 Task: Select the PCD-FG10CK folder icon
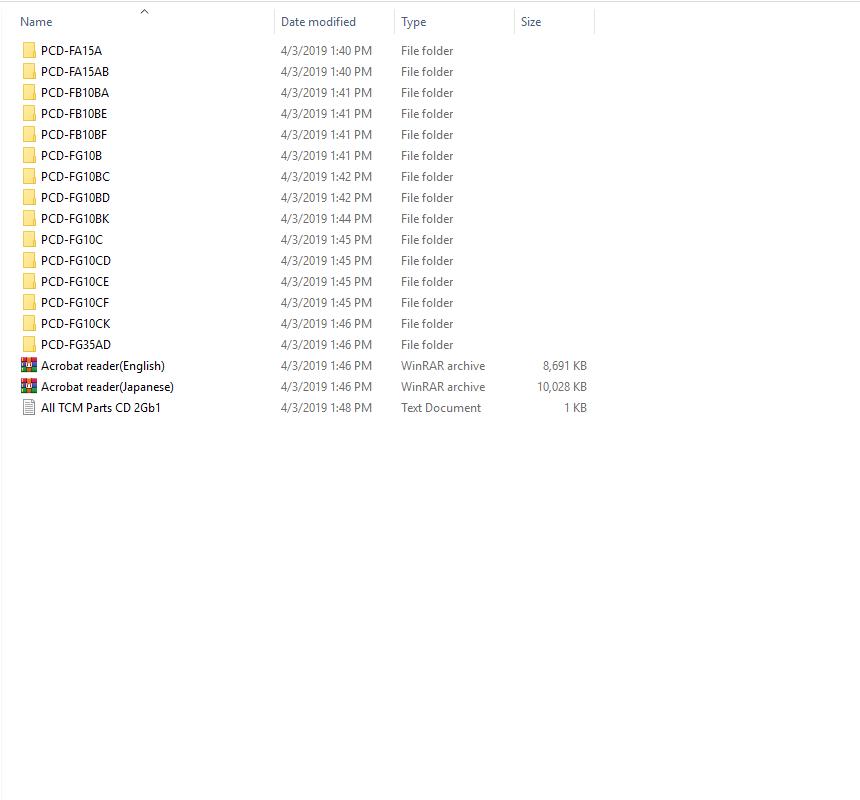click(x=29, y=324)
